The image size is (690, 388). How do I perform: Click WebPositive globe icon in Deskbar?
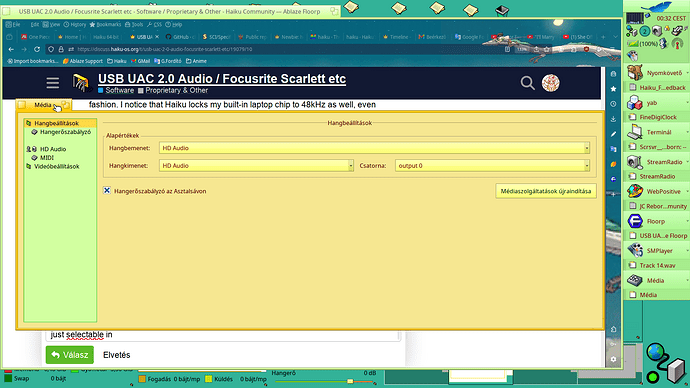(x=635, y=191)
